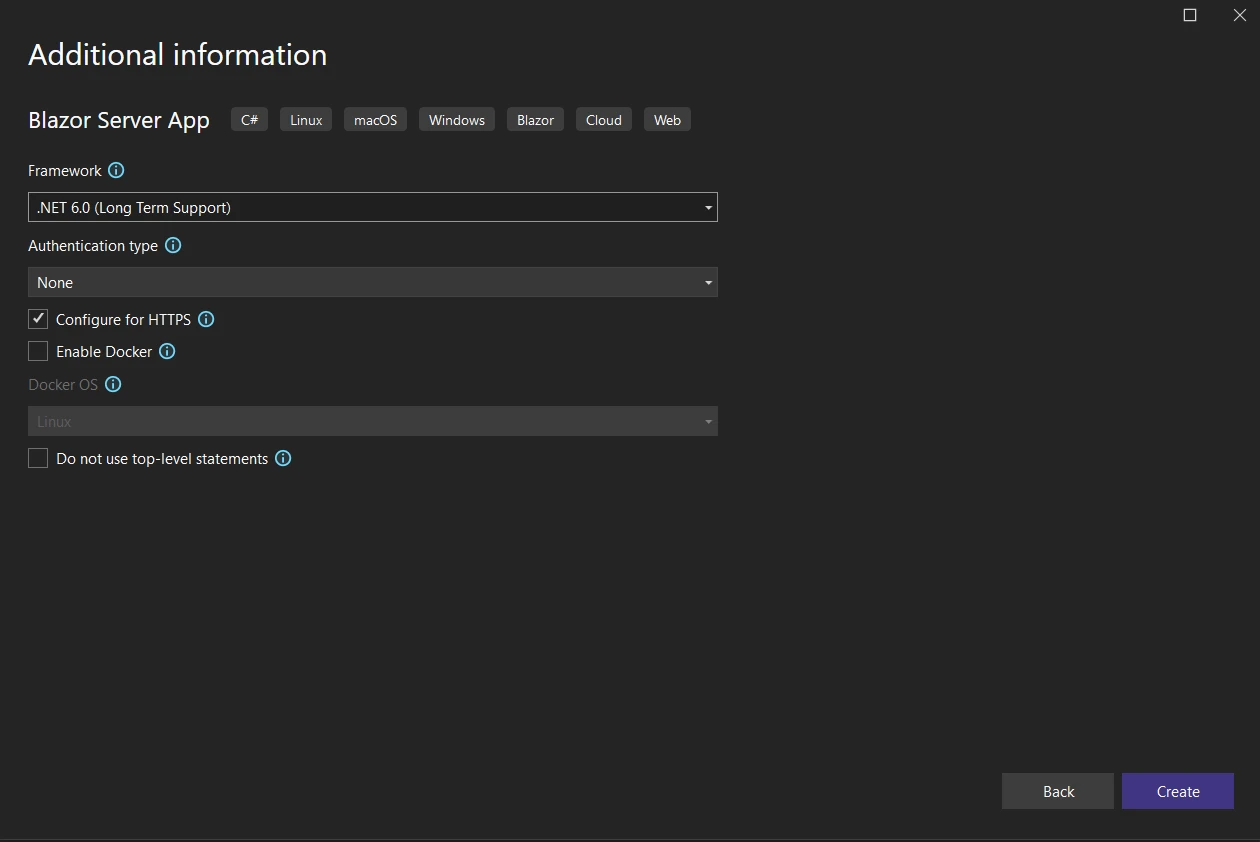This screenshot has height=842, width=1260.
Task: Click the disabled Docker OS Linux dropdown
Action: click(x=372, y=422)
